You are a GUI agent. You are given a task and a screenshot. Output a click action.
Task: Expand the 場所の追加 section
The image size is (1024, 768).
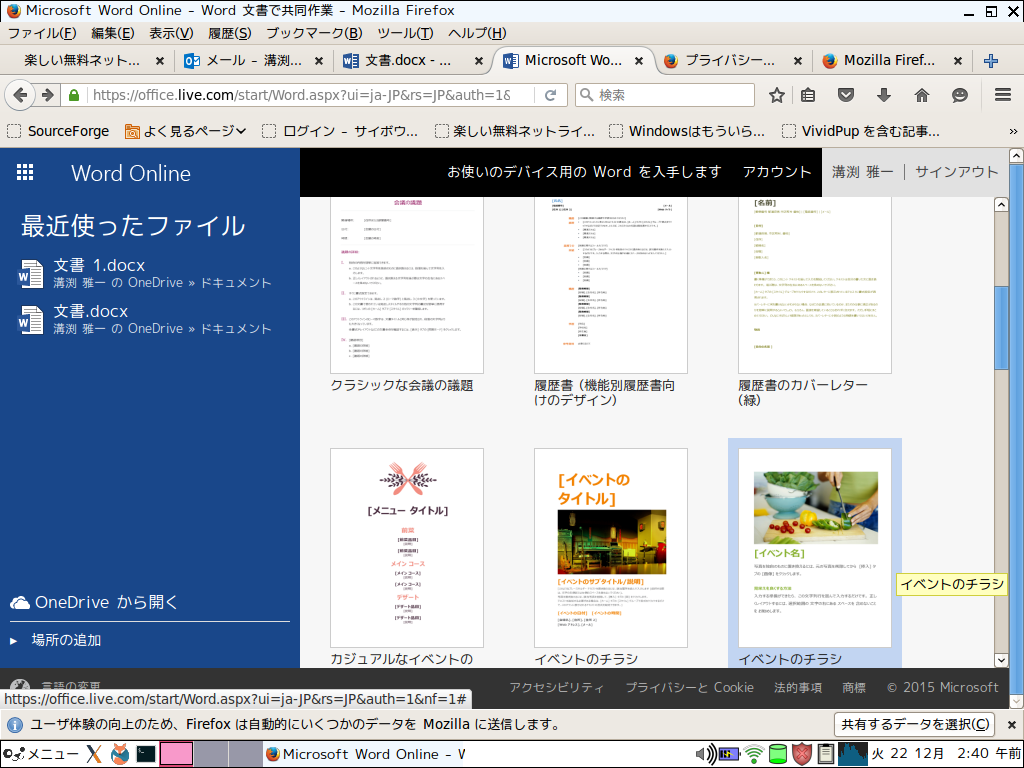[x=56, y=641]
